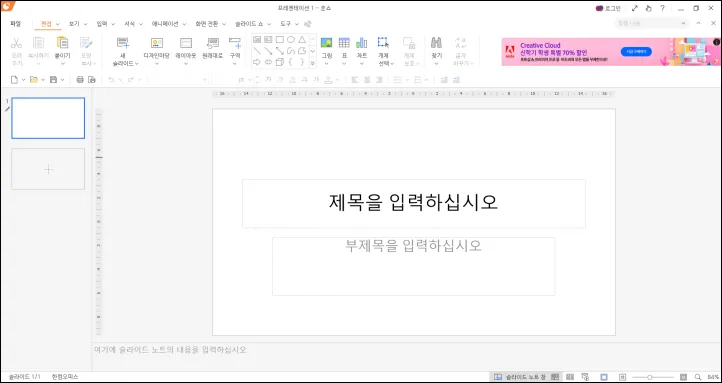Click the Paste (붙이기) icon

point(62,43)
